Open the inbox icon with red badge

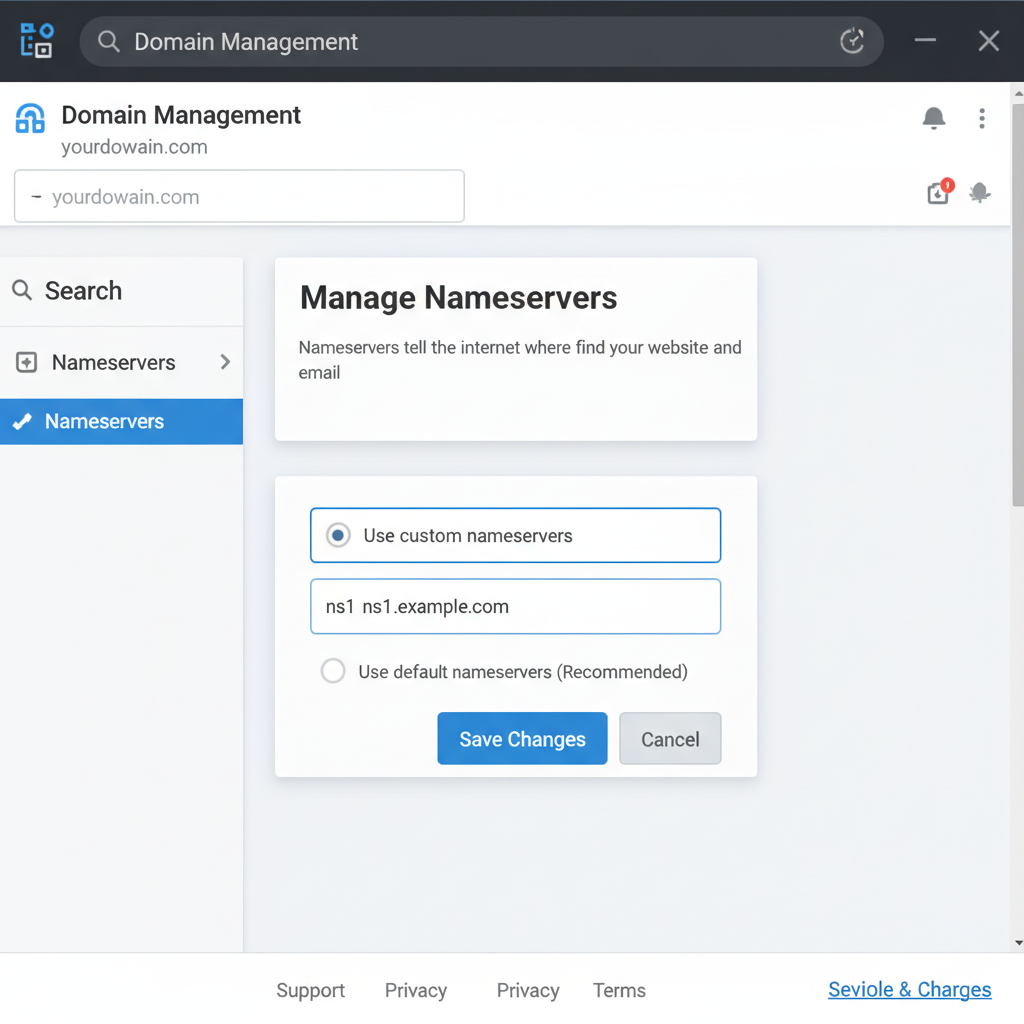[940, 191]
